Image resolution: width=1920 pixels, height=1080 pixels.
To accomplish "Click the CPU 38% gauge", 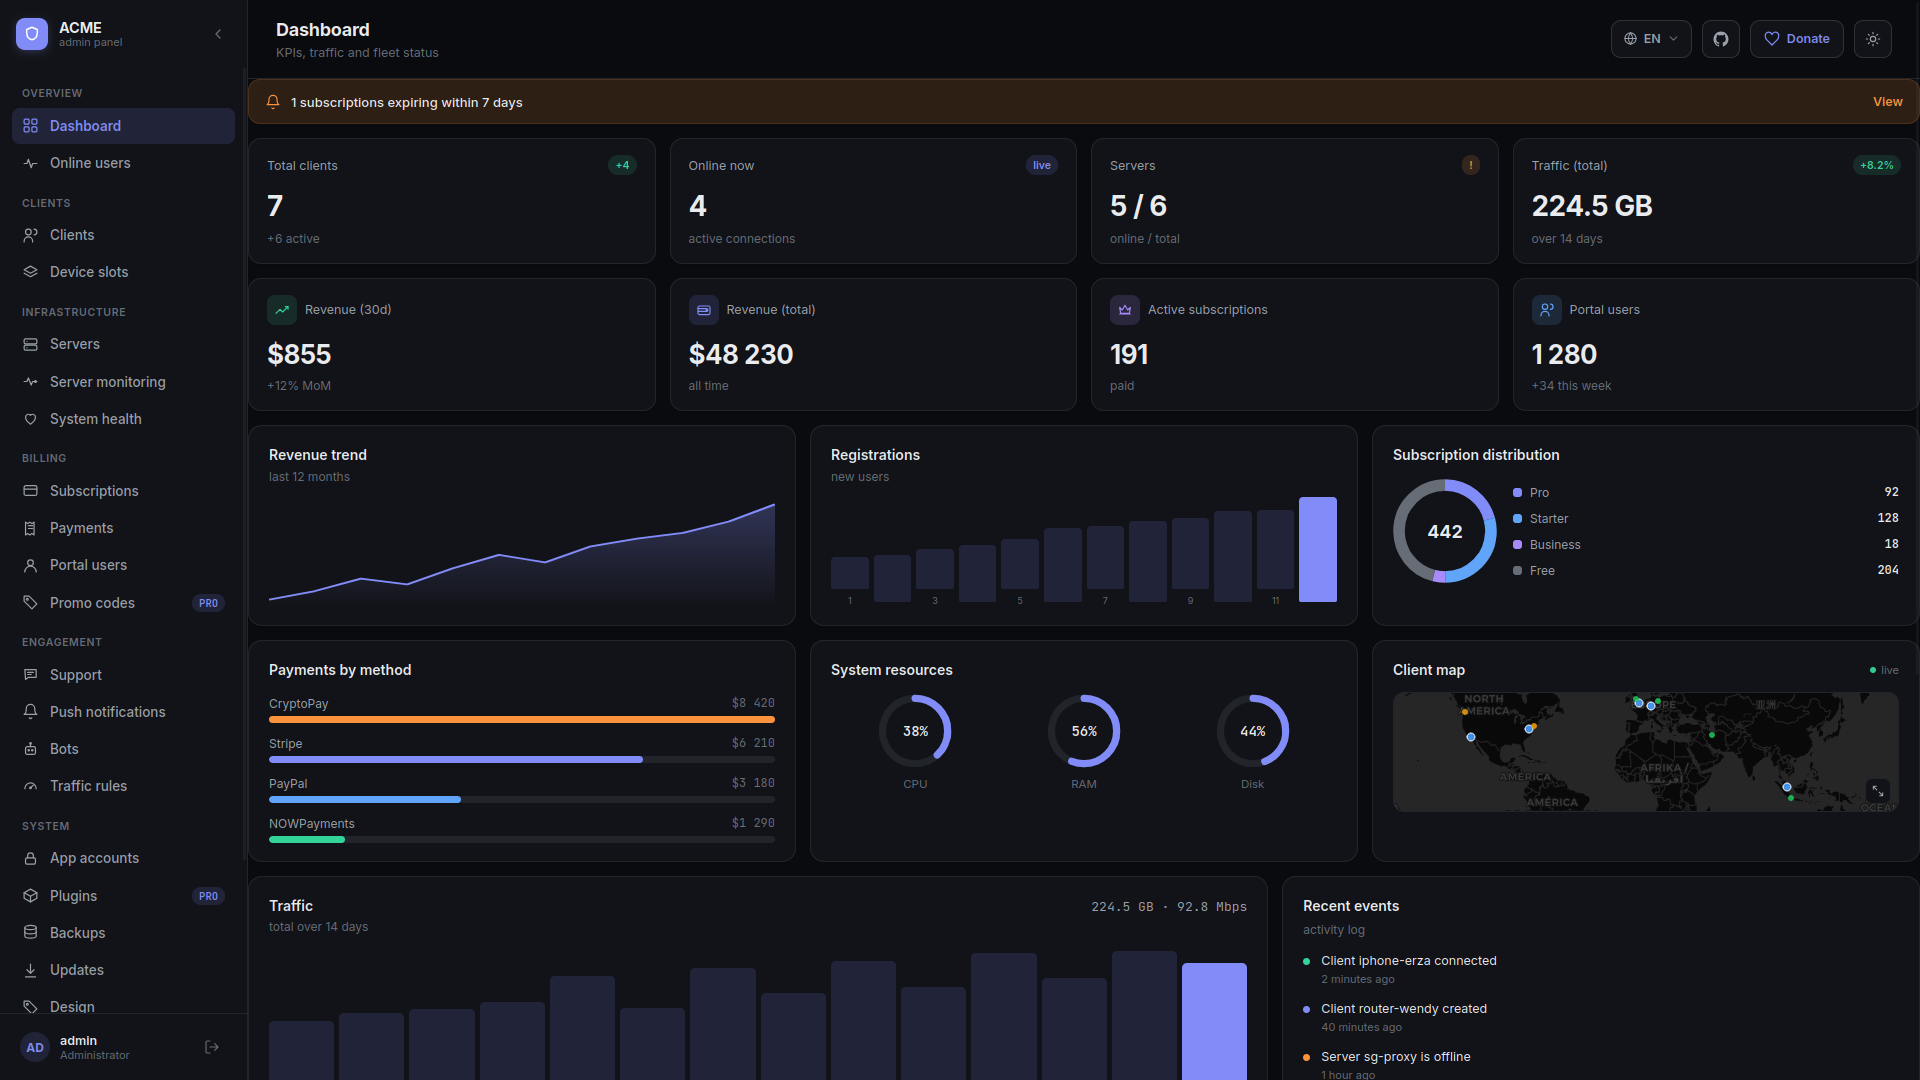I will [915, 731].
